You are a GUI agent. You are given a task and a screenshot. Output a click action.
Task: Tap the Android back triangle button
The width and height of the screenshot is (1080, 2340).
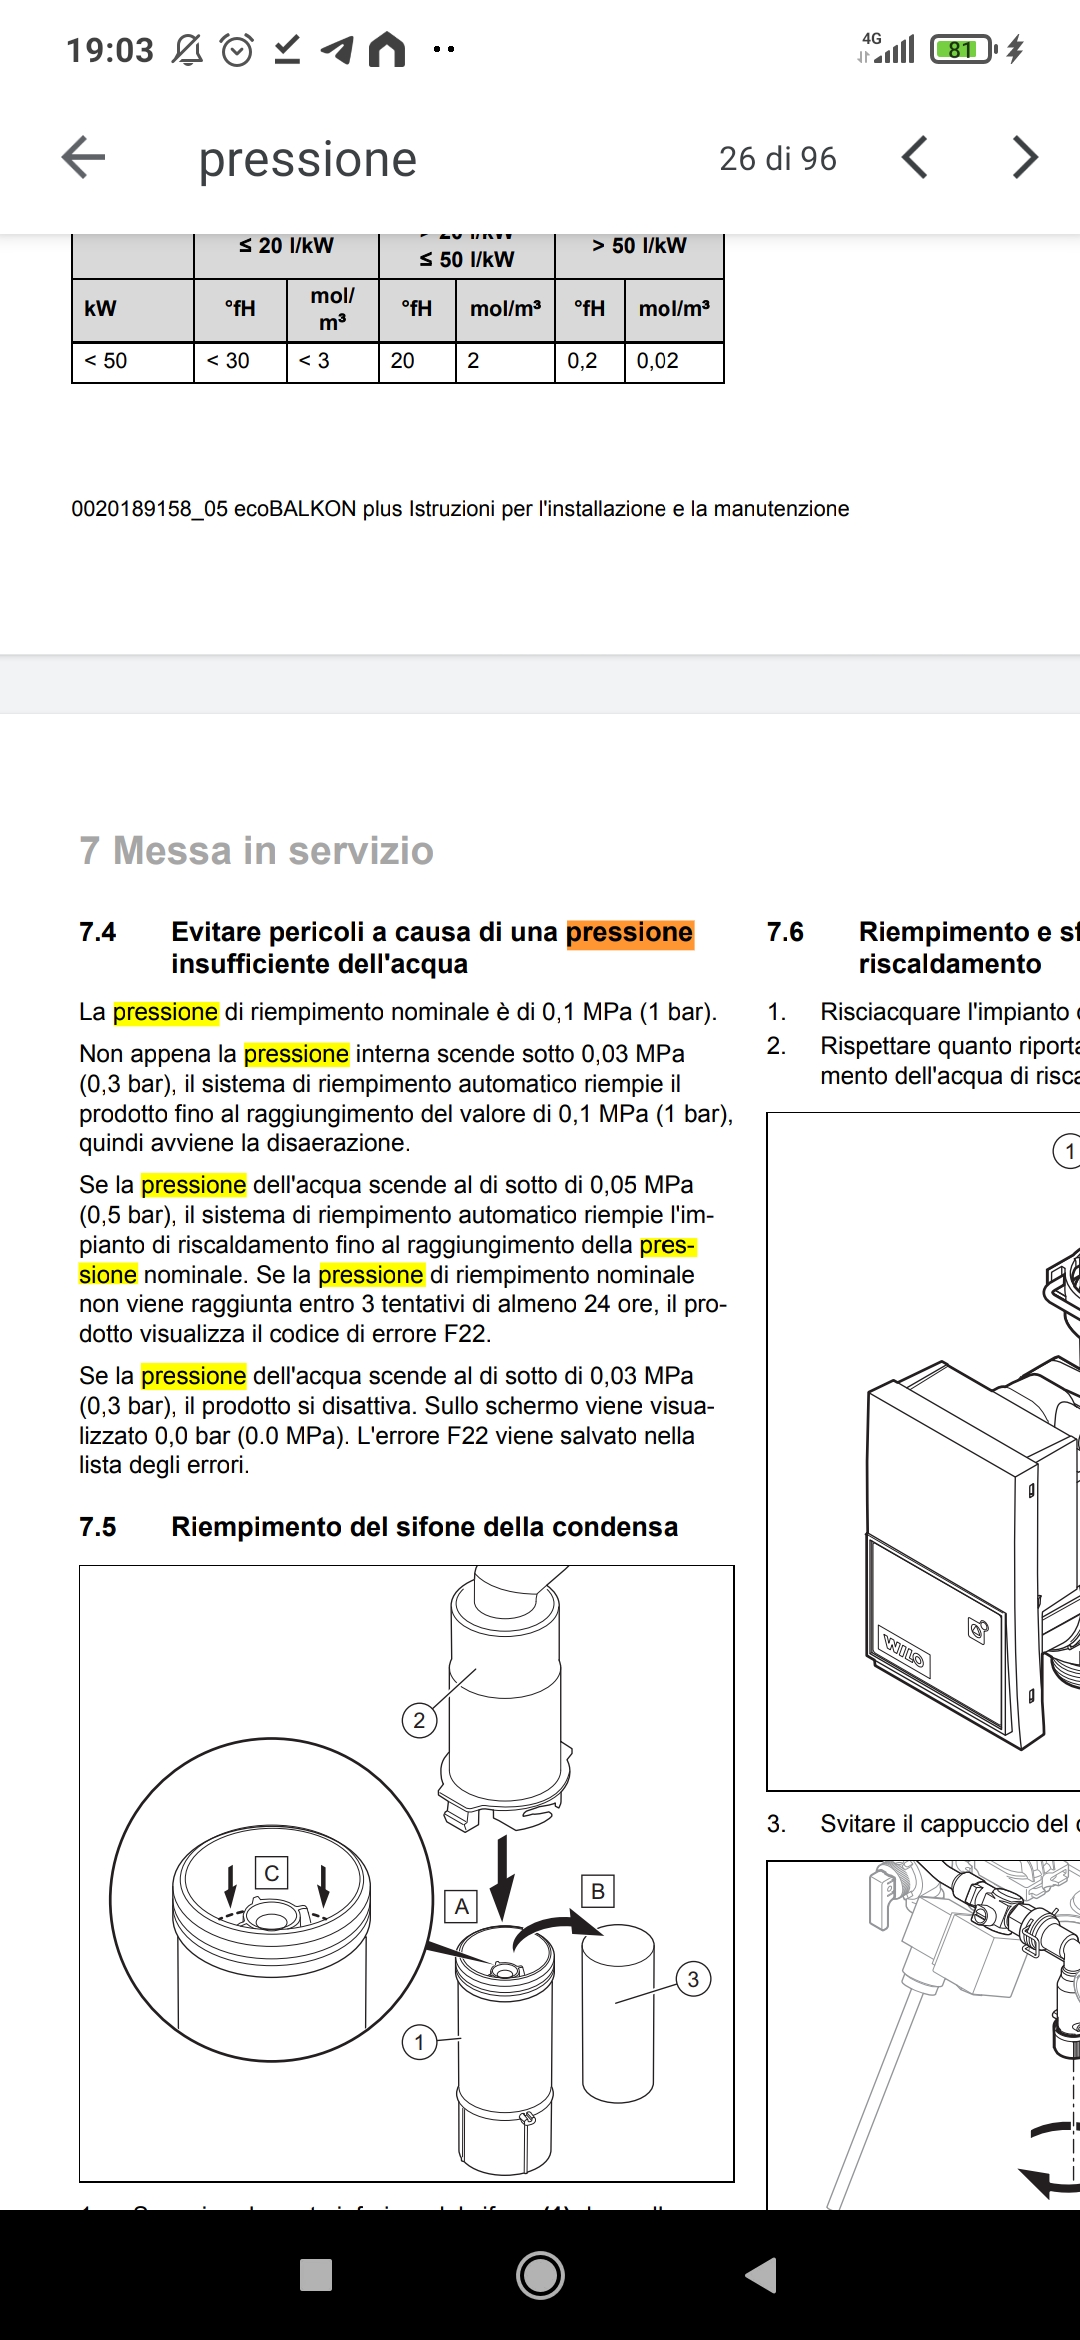click(x=762, y=2275)
